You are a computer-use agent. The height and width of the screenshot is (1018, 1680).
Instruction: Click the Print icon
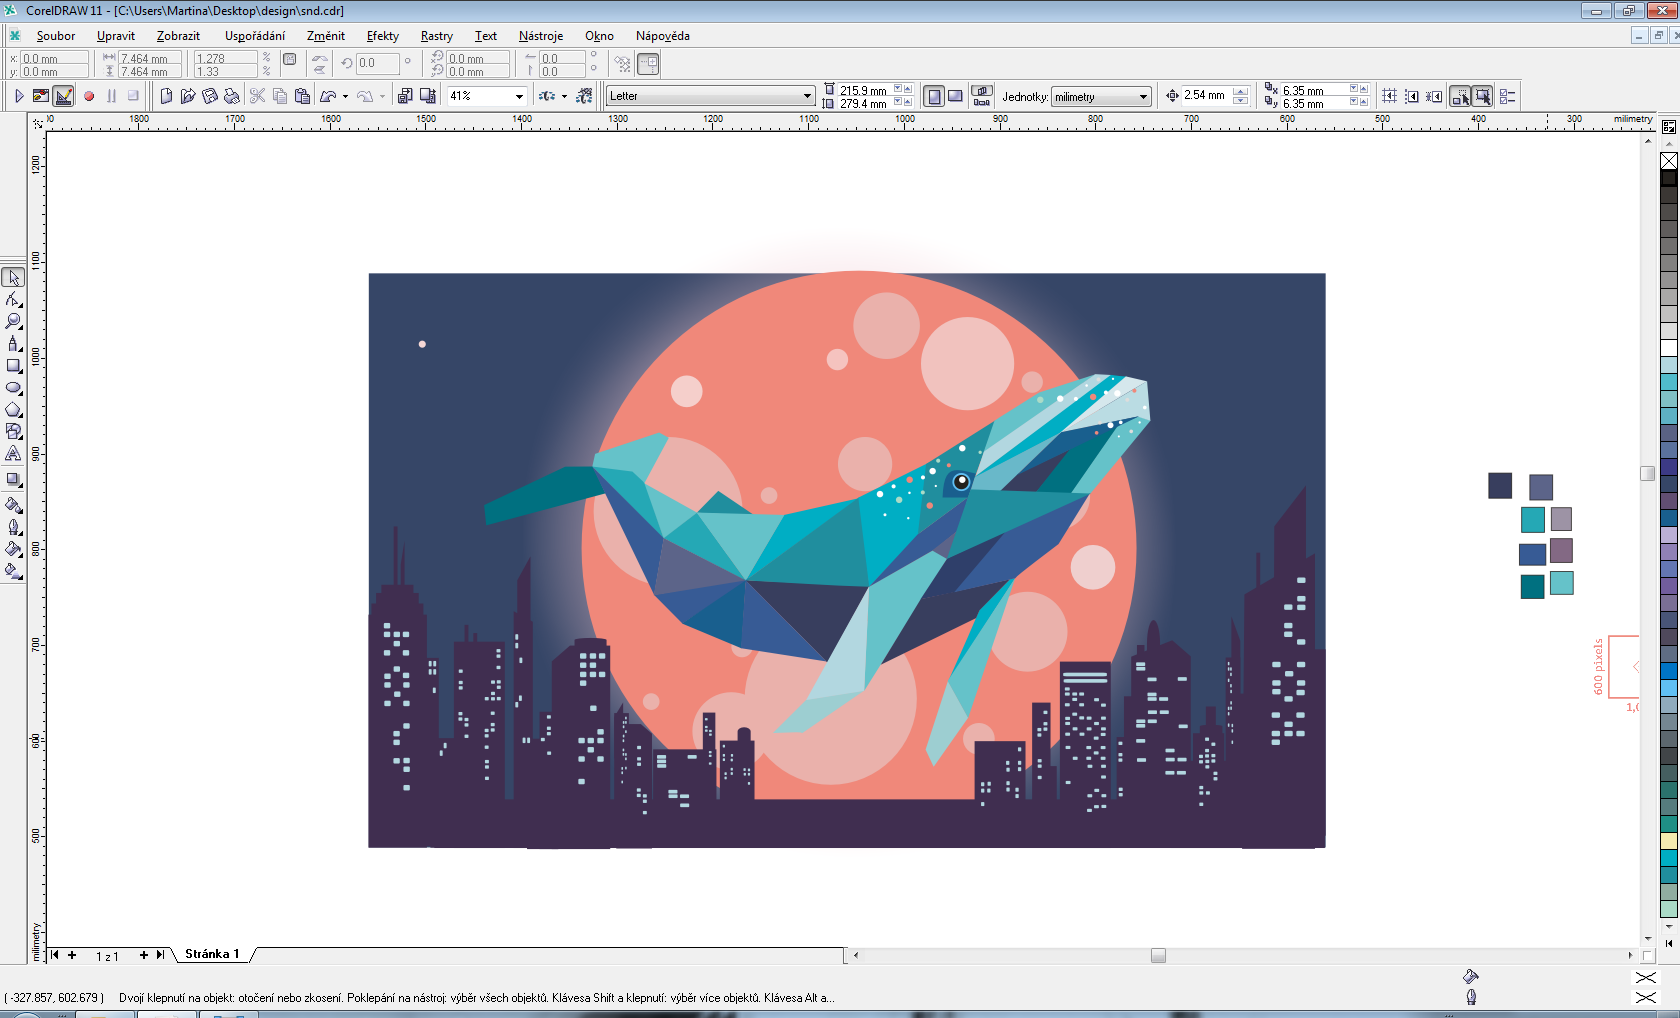(232, 96)
